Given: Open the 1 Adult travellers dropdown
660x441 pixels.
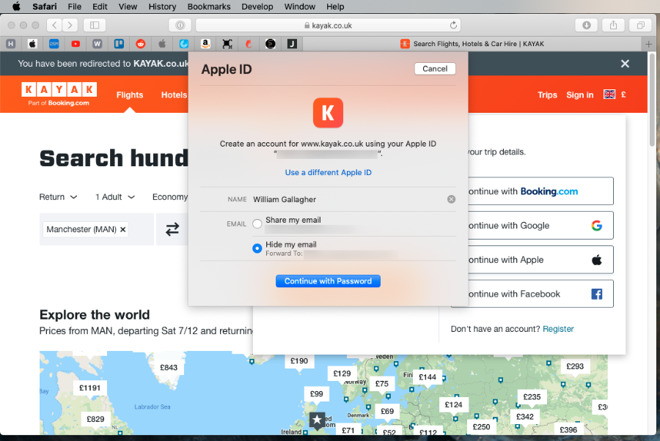Looking at the screenshot, I should (117, 197).
